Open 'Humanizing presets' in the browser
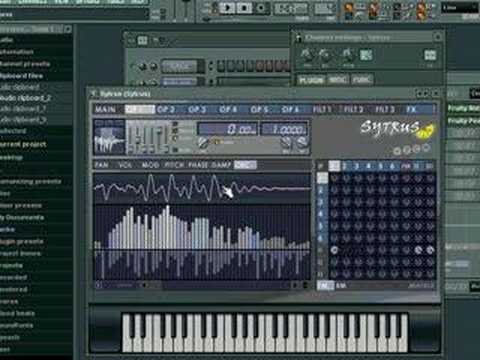This screenshot has width=480, height=360. tap(30, 182)
